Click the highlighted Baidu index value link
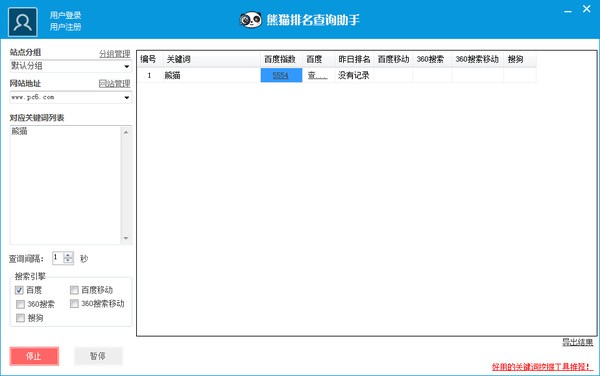Viewport: 600px width, 376px height. (280, 75)
